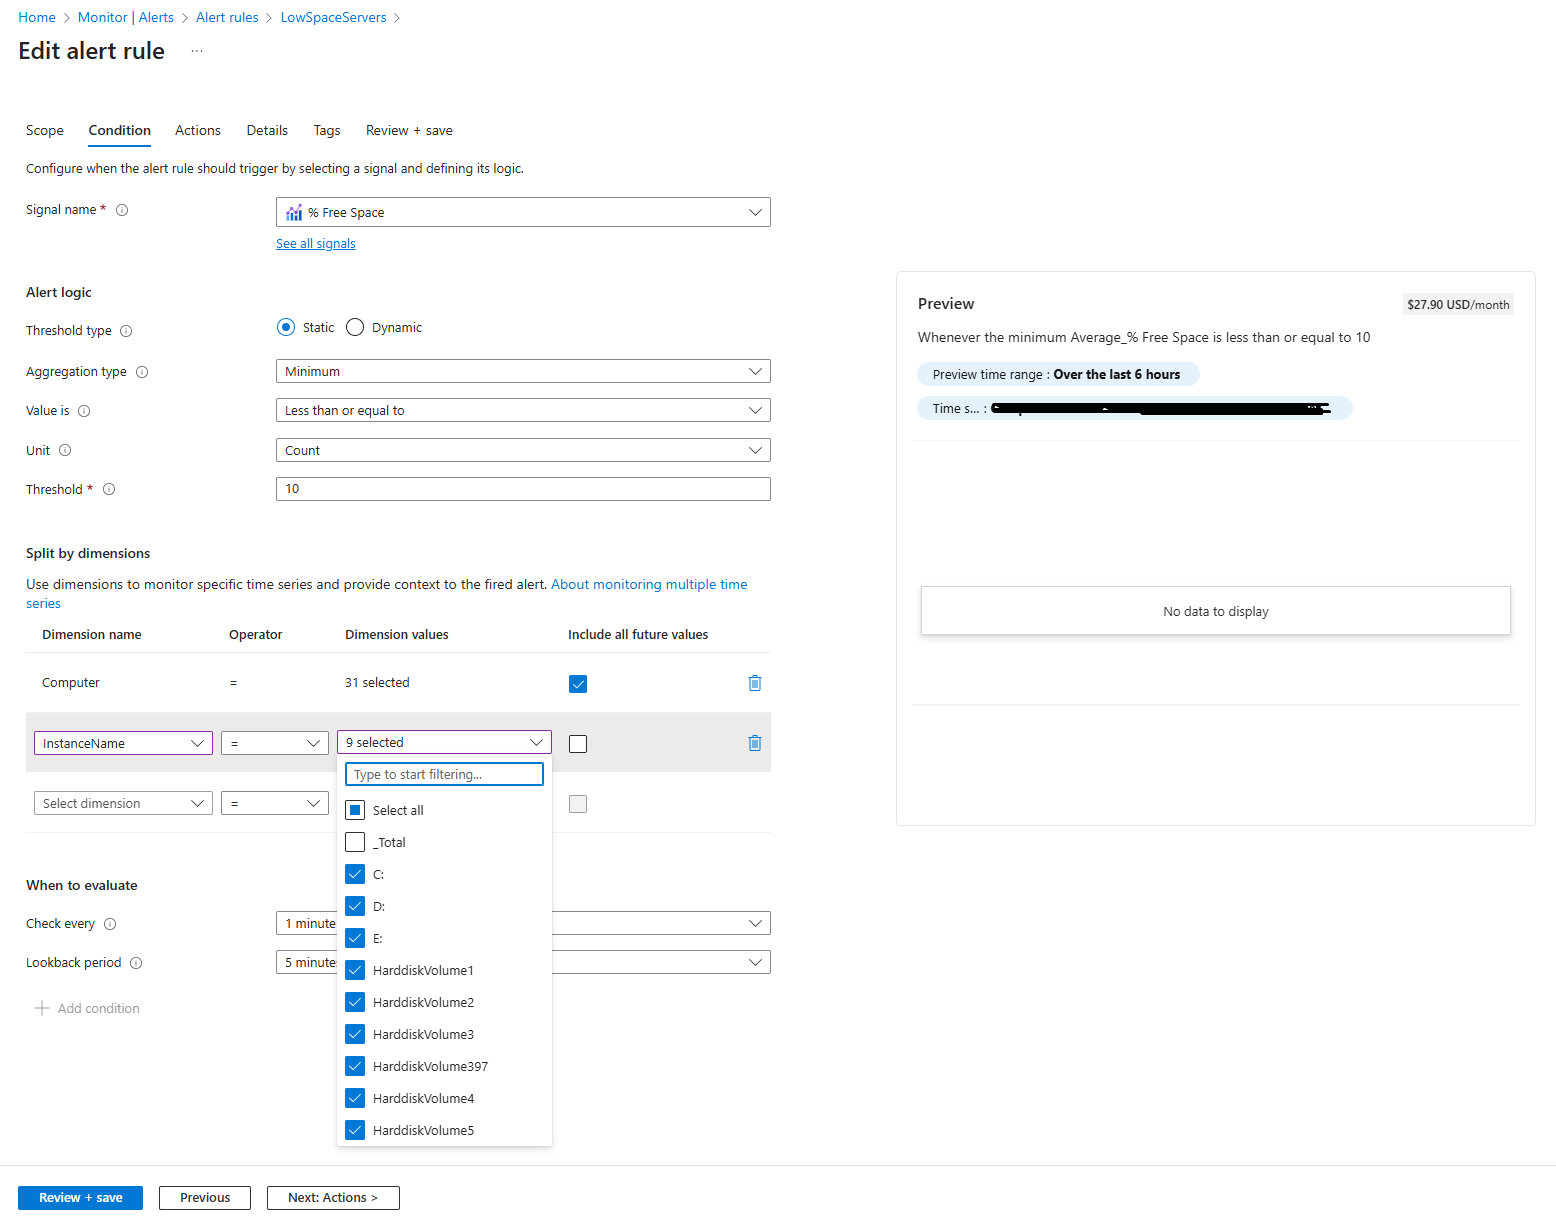Image resolution: width=1556 pixels, height=1223 pixels.
Task: Open the InstanceName dimension dropdown
Action: pyautogui.click(x=123, y=743)
